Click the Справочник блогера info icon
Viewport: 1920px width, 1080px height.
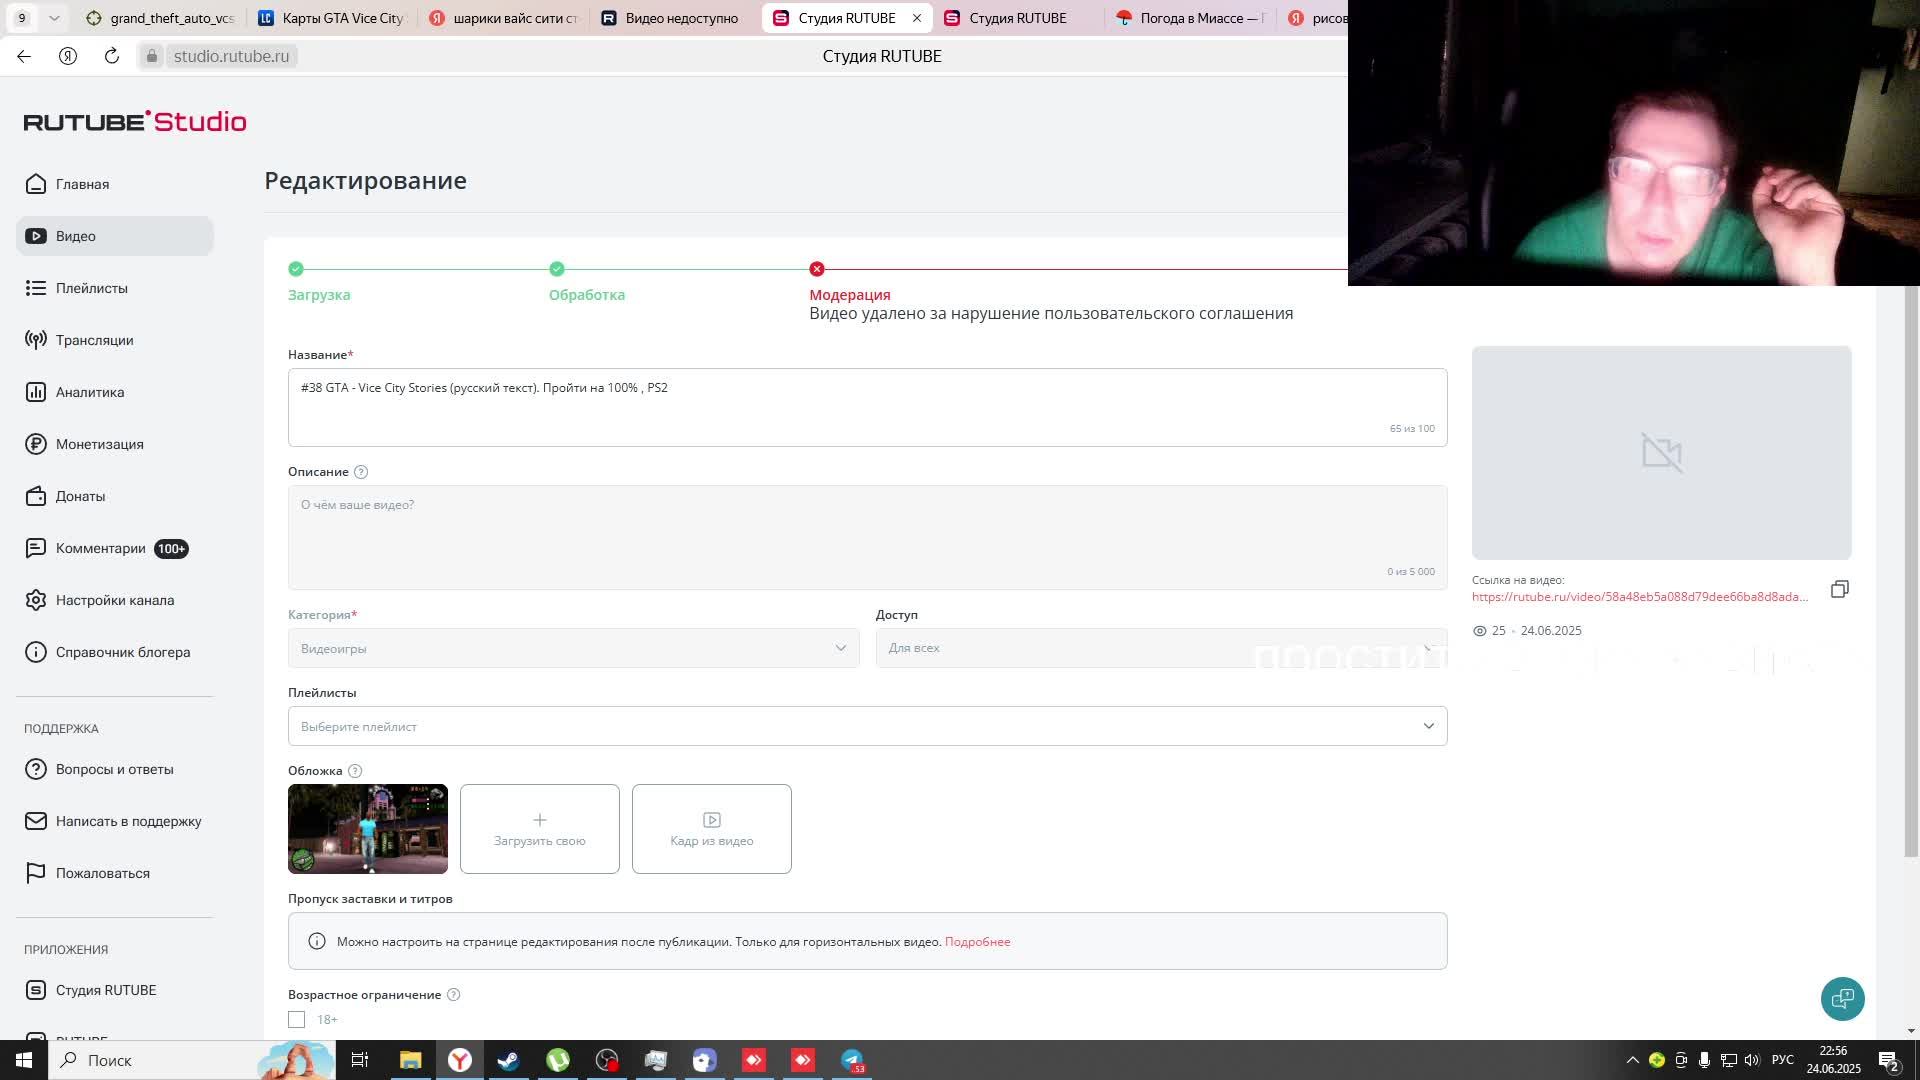pyautogui.click(x=36, y=652)
